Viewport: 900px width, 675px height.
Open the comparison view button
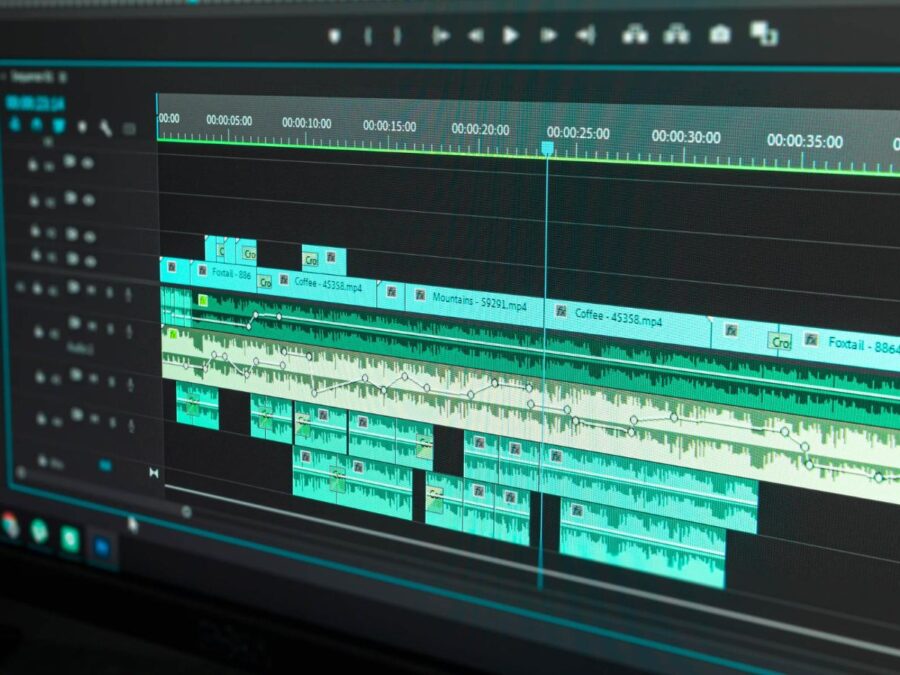click(764, 33)
